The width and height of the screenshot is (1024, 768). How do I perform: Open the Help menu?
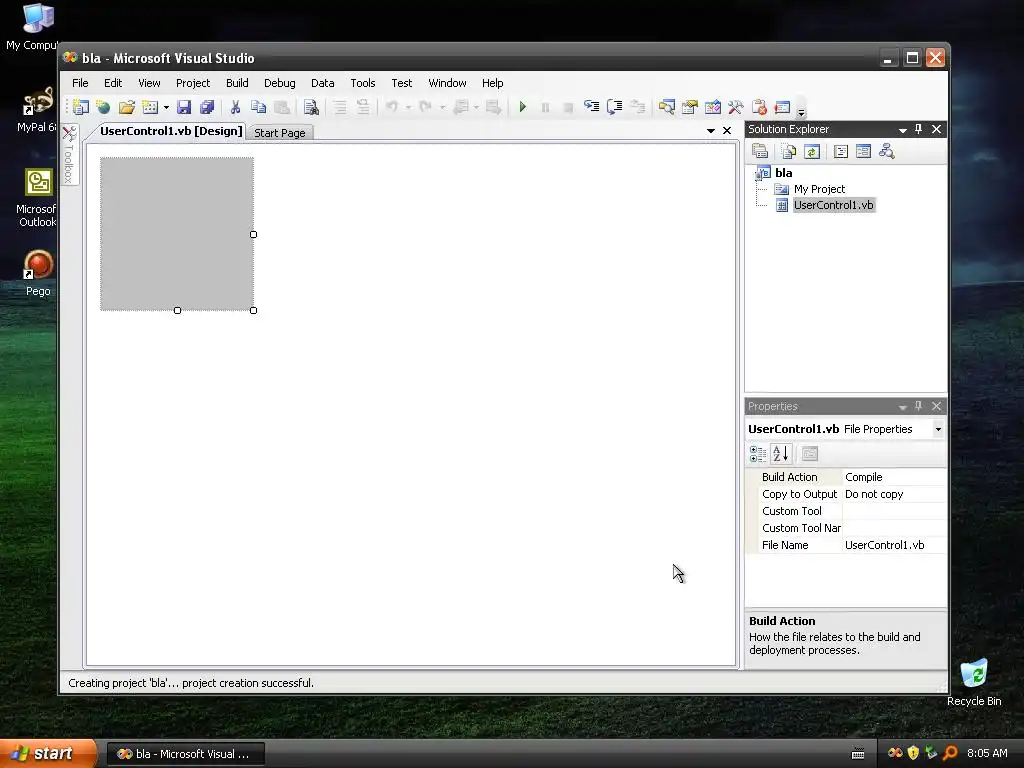coord(492,83)
